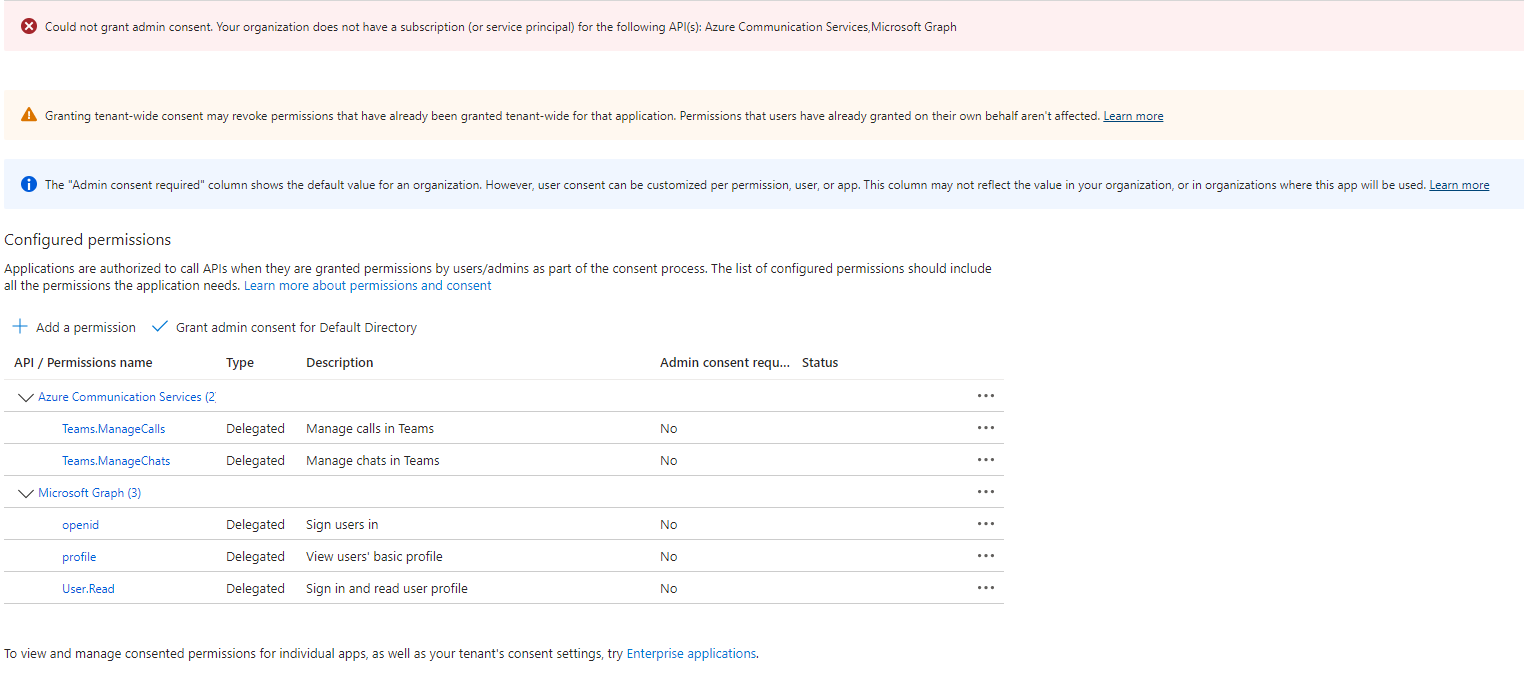Click the plus icon for Add a permission
This screenshot has height=693, width=1524.
[x=20, y=327]
